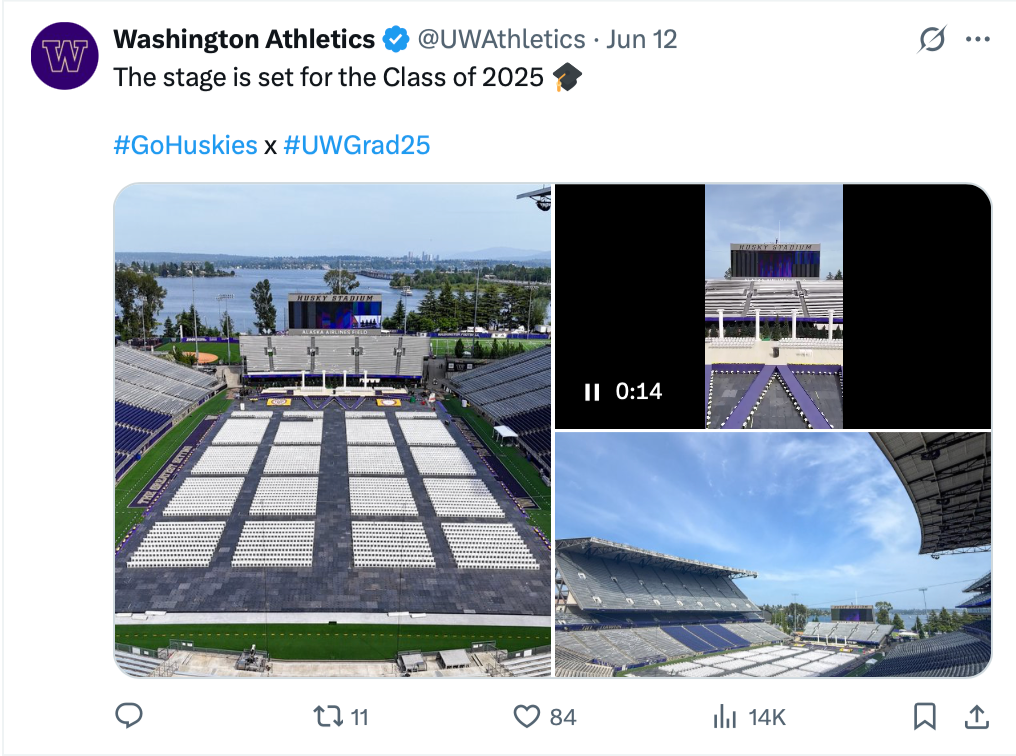Viewport: 1016px width, 756px height.
Task: Open the Jun 12 post timestamp
Action: pyautogui.click(x=641, y=40)
